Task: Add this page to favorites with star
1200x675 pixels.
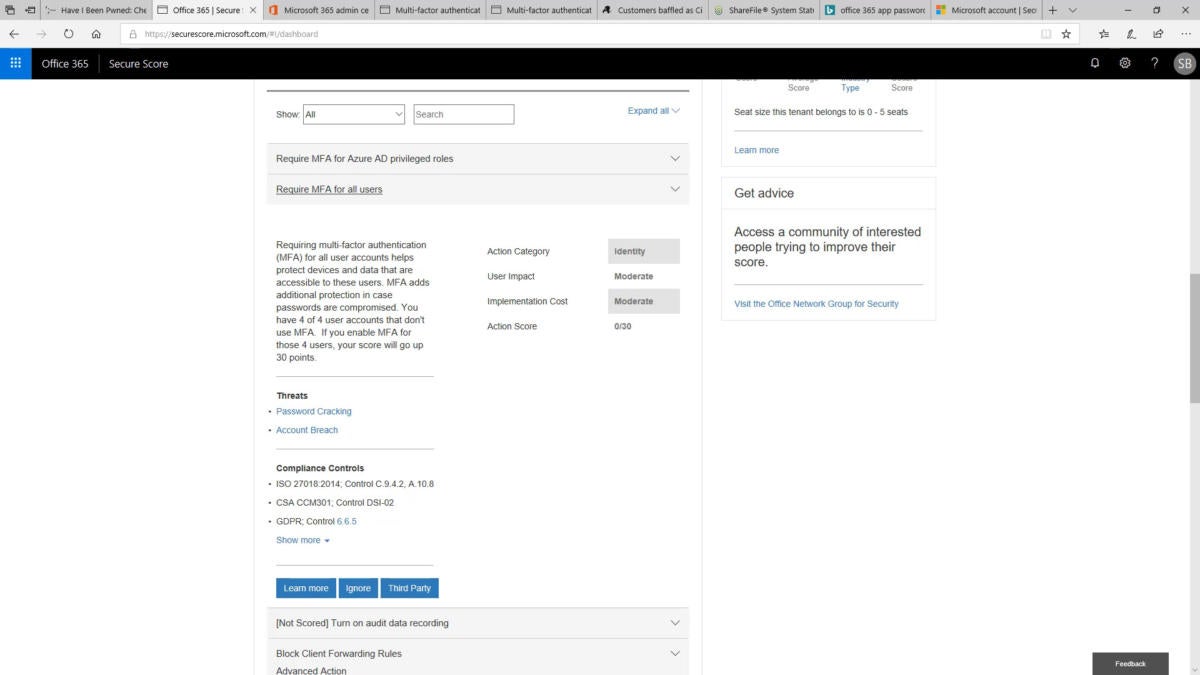Action: click(x=1066, y=33)
